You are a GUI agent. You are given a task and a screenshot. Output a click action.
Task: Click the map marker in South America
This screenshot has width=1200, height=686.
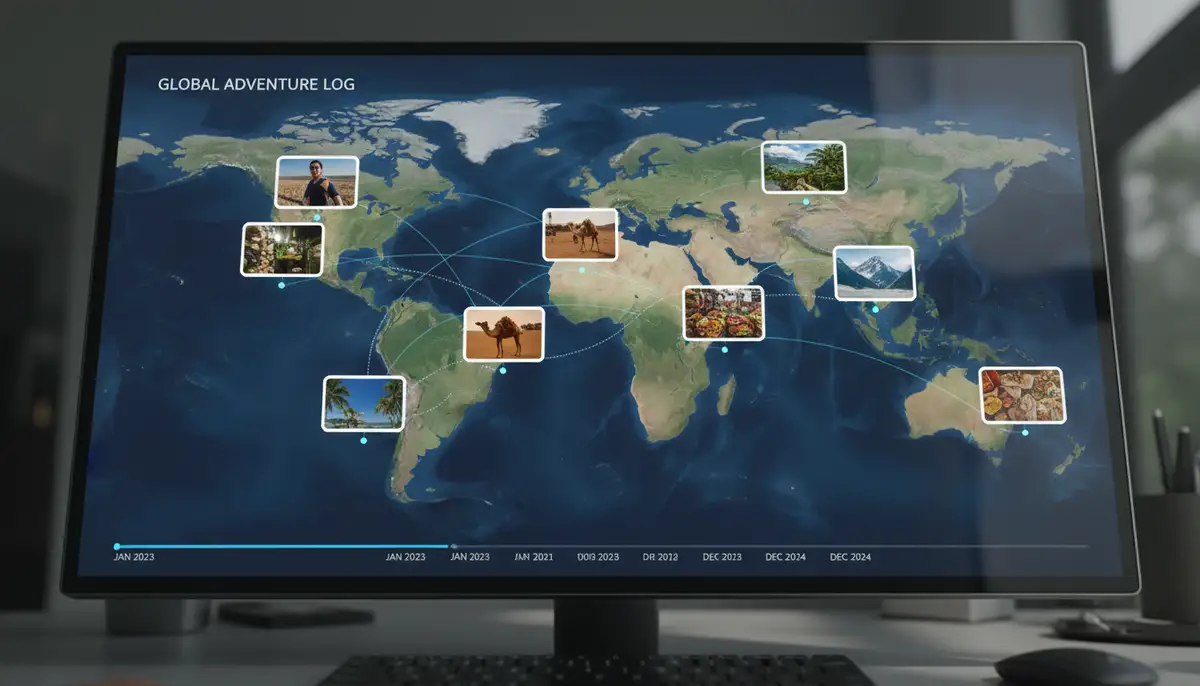coord(502,369)
